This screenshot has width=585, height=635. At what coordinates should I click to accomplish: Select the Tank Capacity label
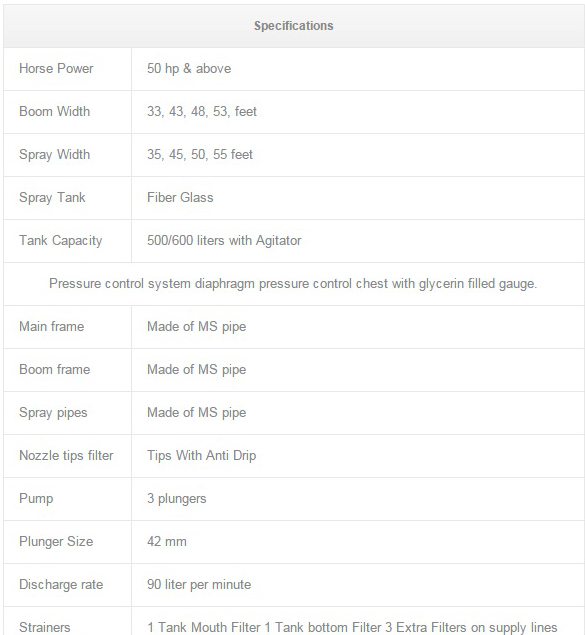tap(61, 241)
